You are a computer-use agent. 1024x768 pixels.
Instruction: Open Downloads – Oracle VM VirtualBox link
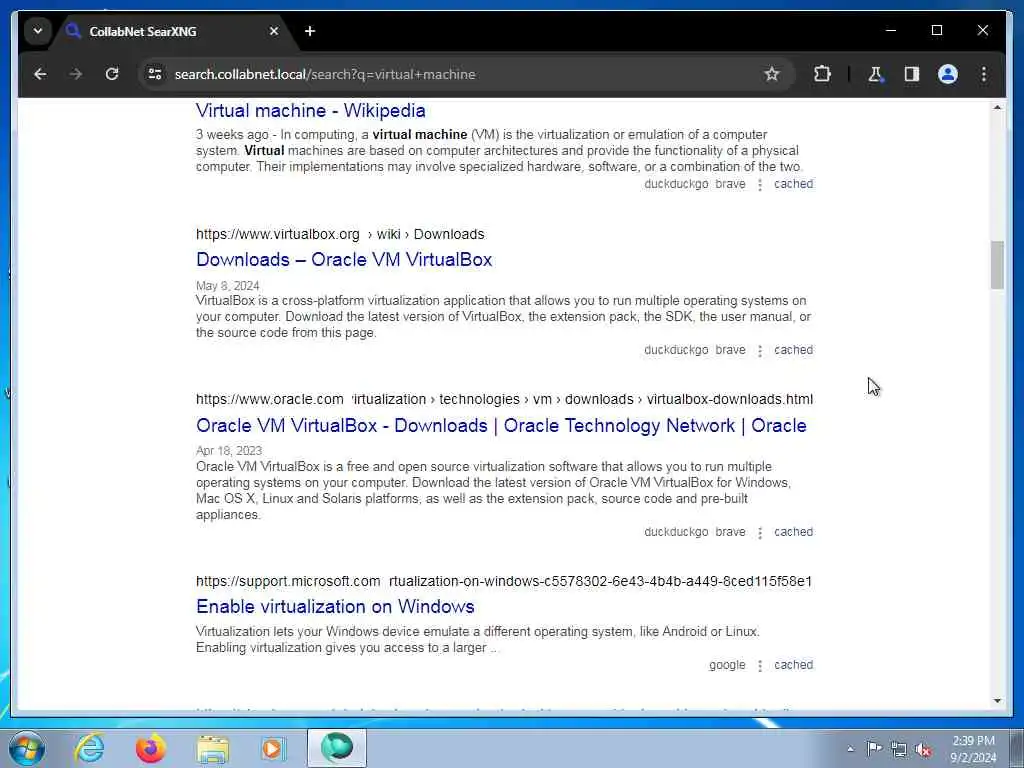pos(344,259)
